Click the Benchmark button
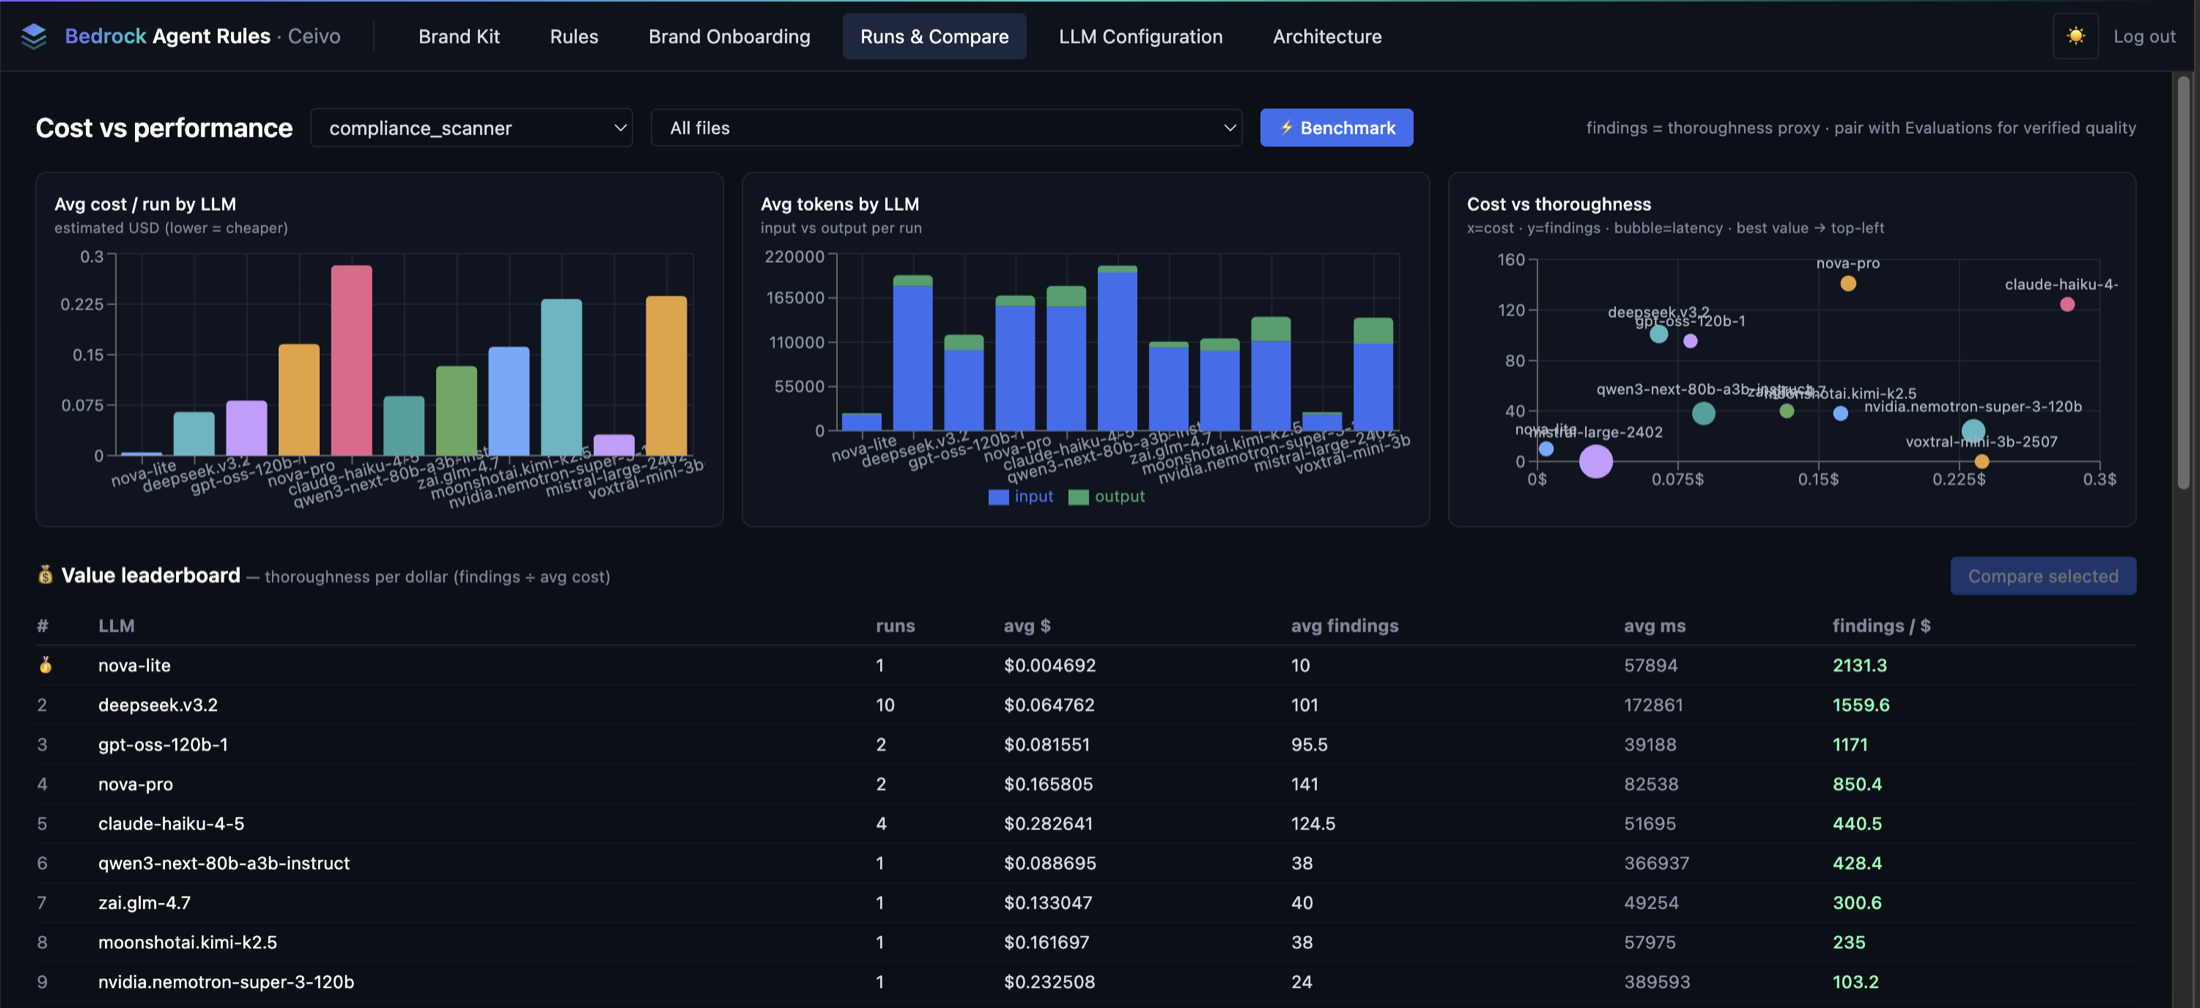This screenshot has height=1008, width=2200. (1336, 128)
